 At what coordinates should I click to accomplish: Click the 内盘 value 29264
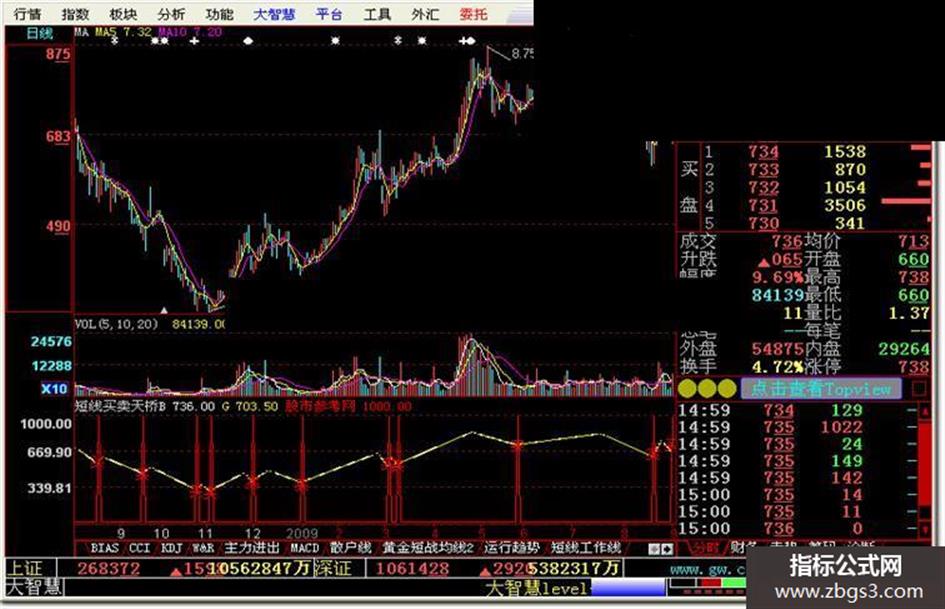point(903,349)
